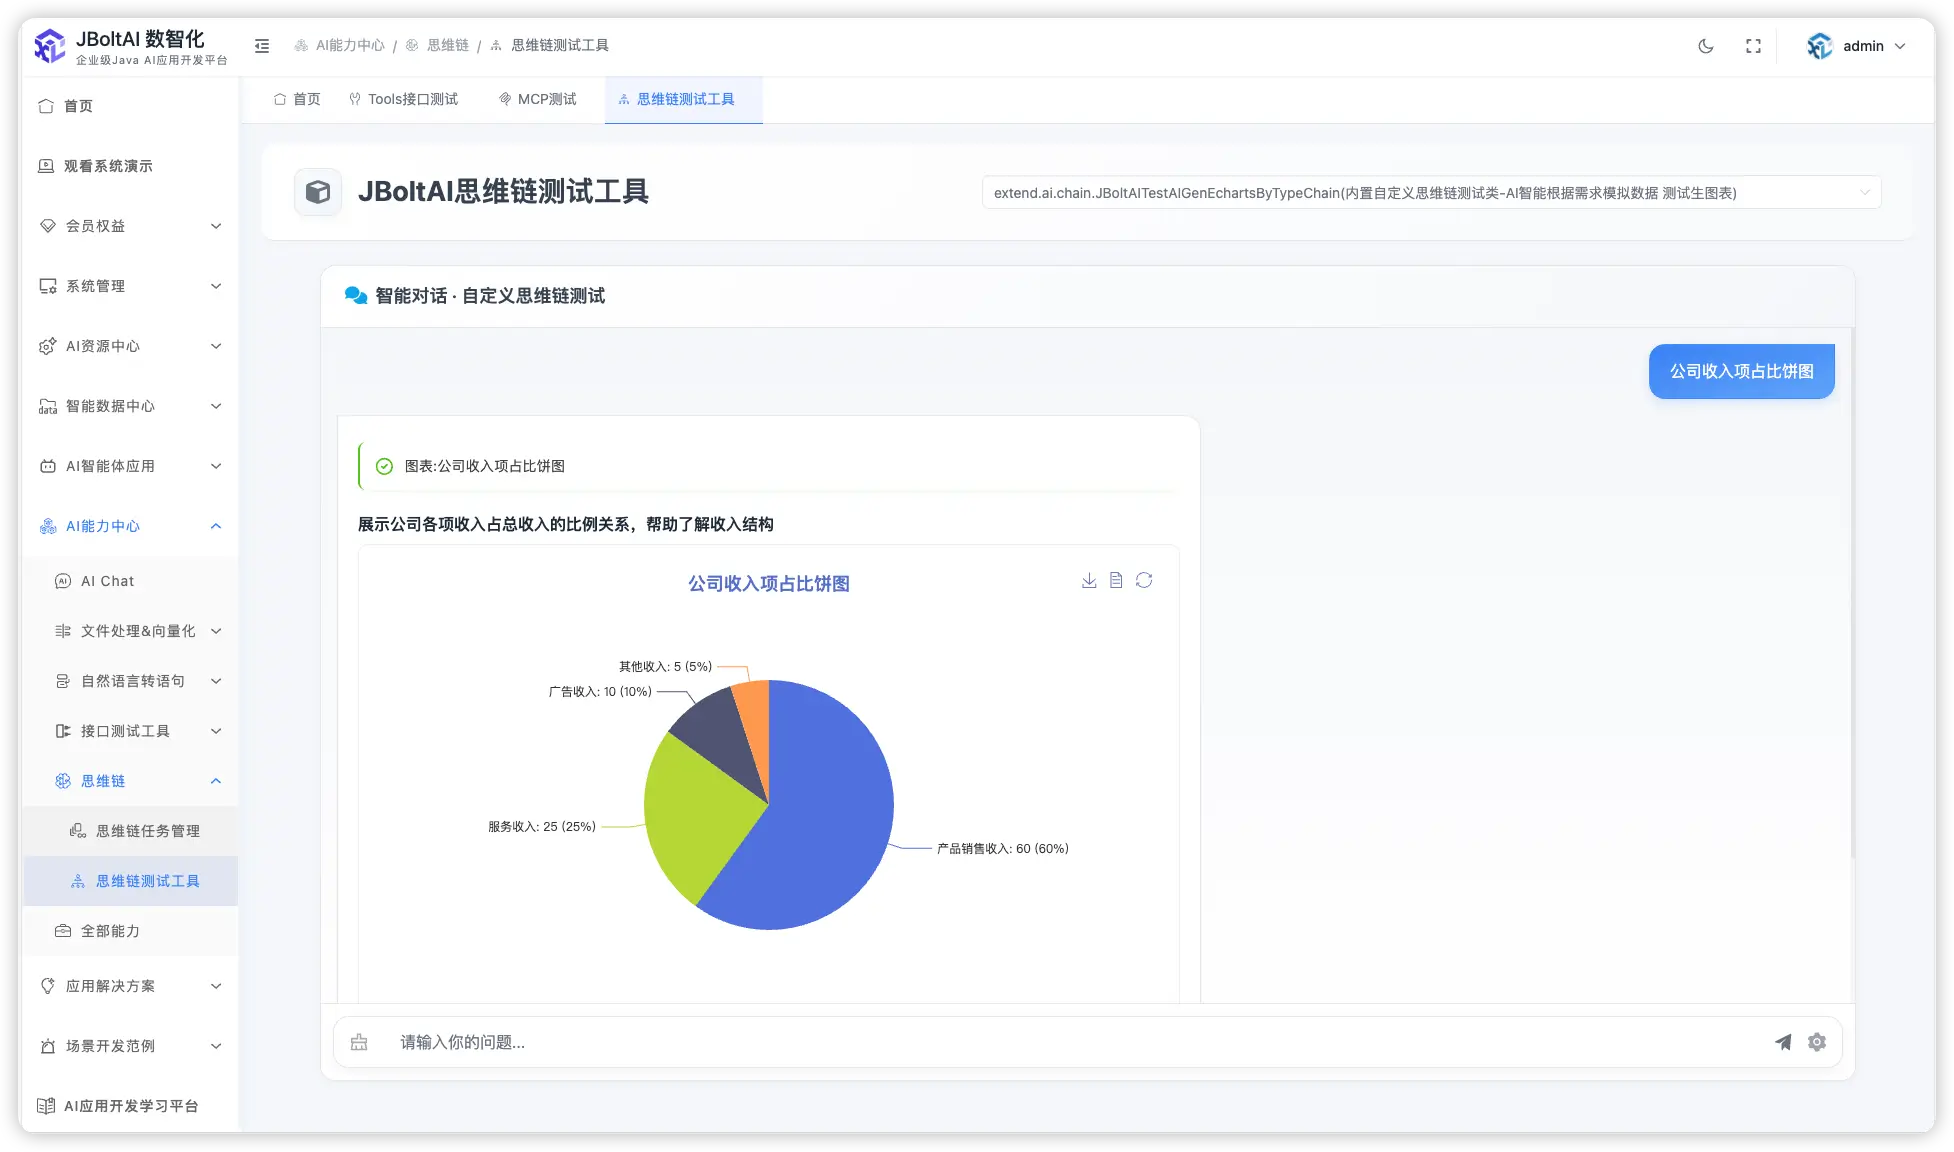Click the question input field
This screenshot has height=1152, width=1954.
click(800, 1042)
